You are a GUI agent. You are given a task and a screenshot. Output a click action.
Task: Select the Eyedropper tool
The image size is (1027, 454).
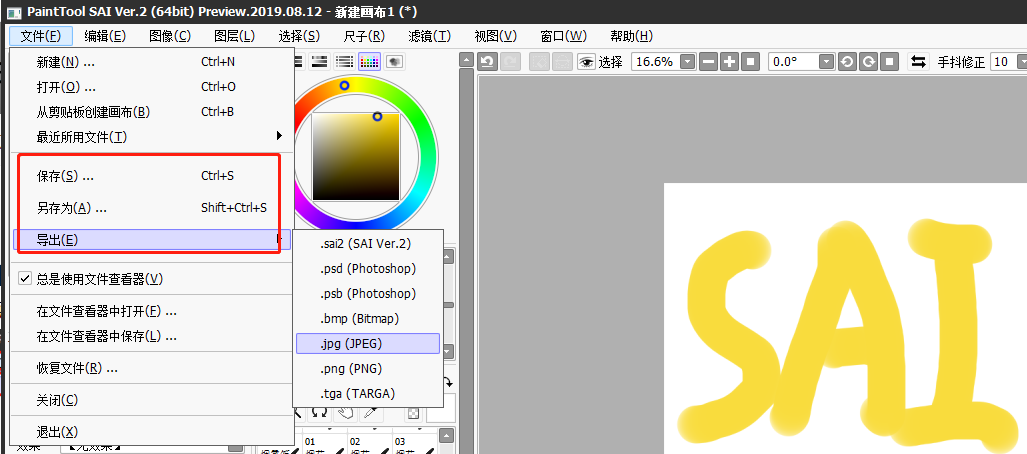tap(369, 412)
